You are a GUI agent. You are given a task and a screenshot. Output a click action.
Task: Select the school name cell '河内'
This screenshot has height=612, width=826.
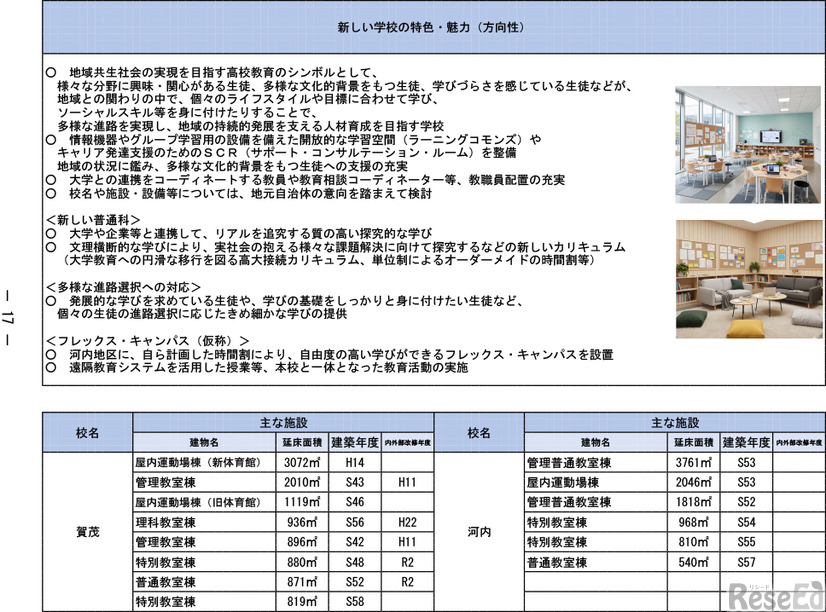[x=479, y=532]
